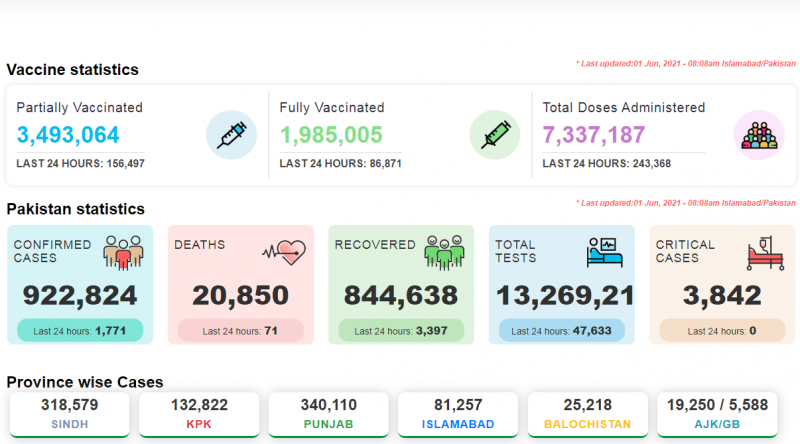800x444 pixels.
Task: Click Confirmed Cases last 24 hours badge
Action: tap(80, 330)
